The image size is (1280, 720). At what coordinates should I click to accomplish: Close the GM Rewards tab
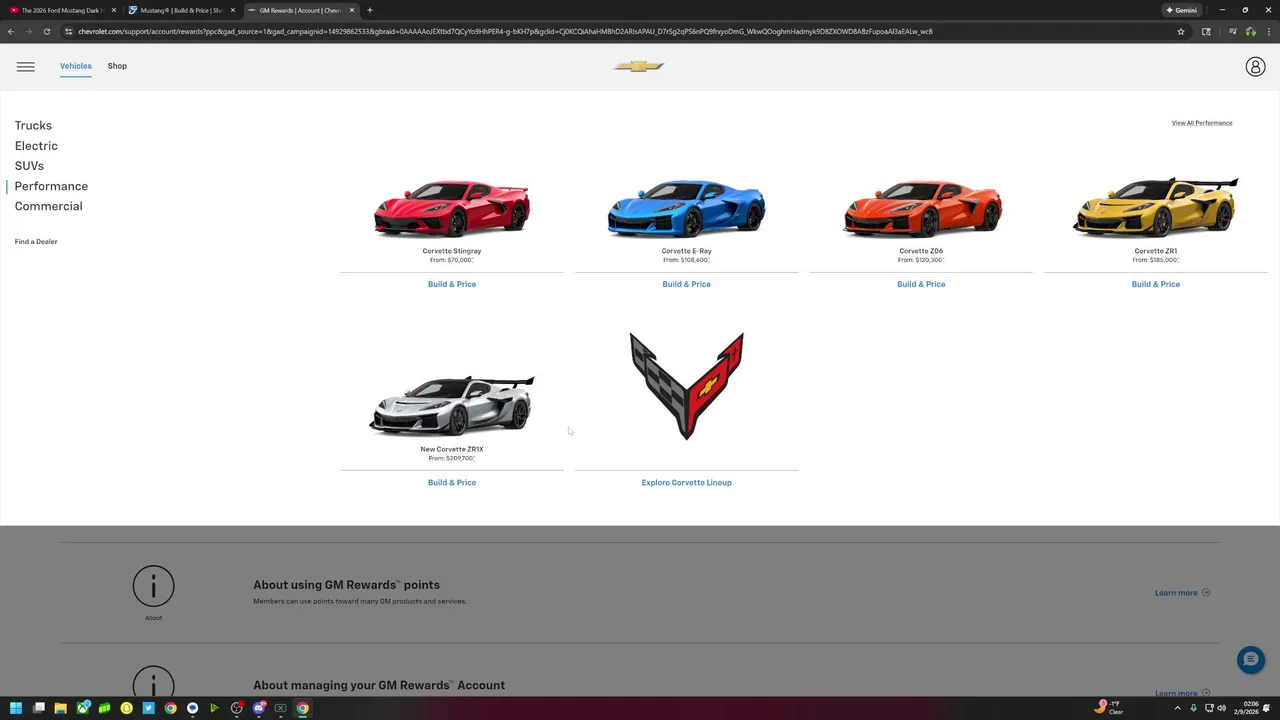pos(351,10)
